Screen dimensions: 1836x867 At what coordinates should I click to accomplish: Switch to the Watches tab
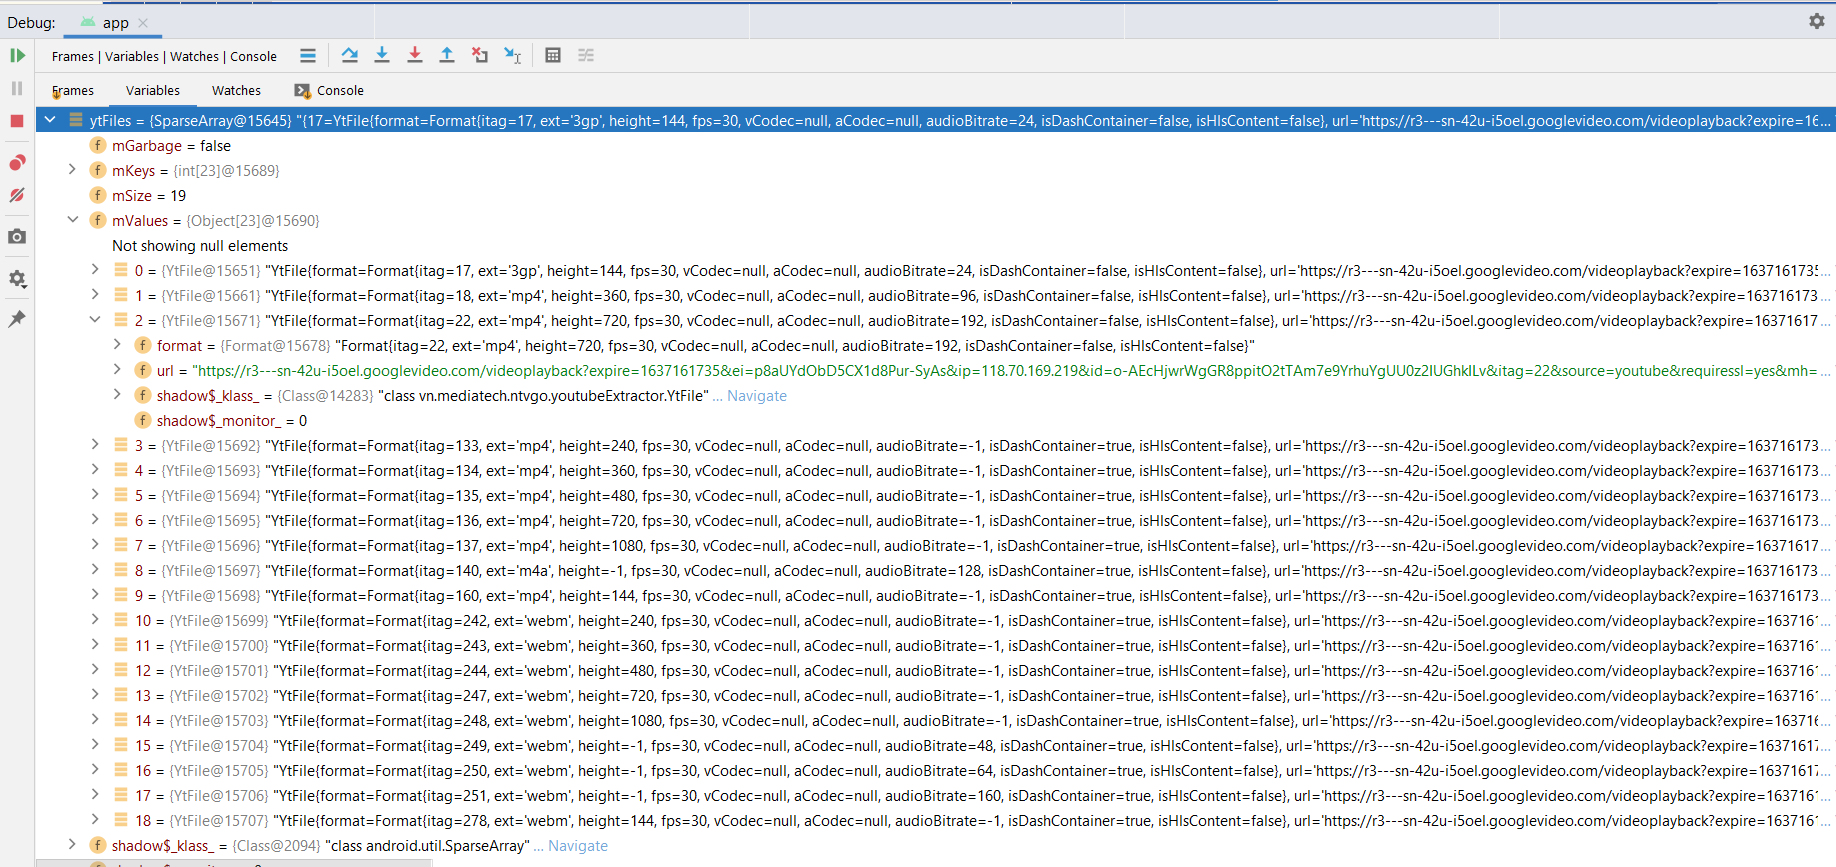[x=236, y=91]
